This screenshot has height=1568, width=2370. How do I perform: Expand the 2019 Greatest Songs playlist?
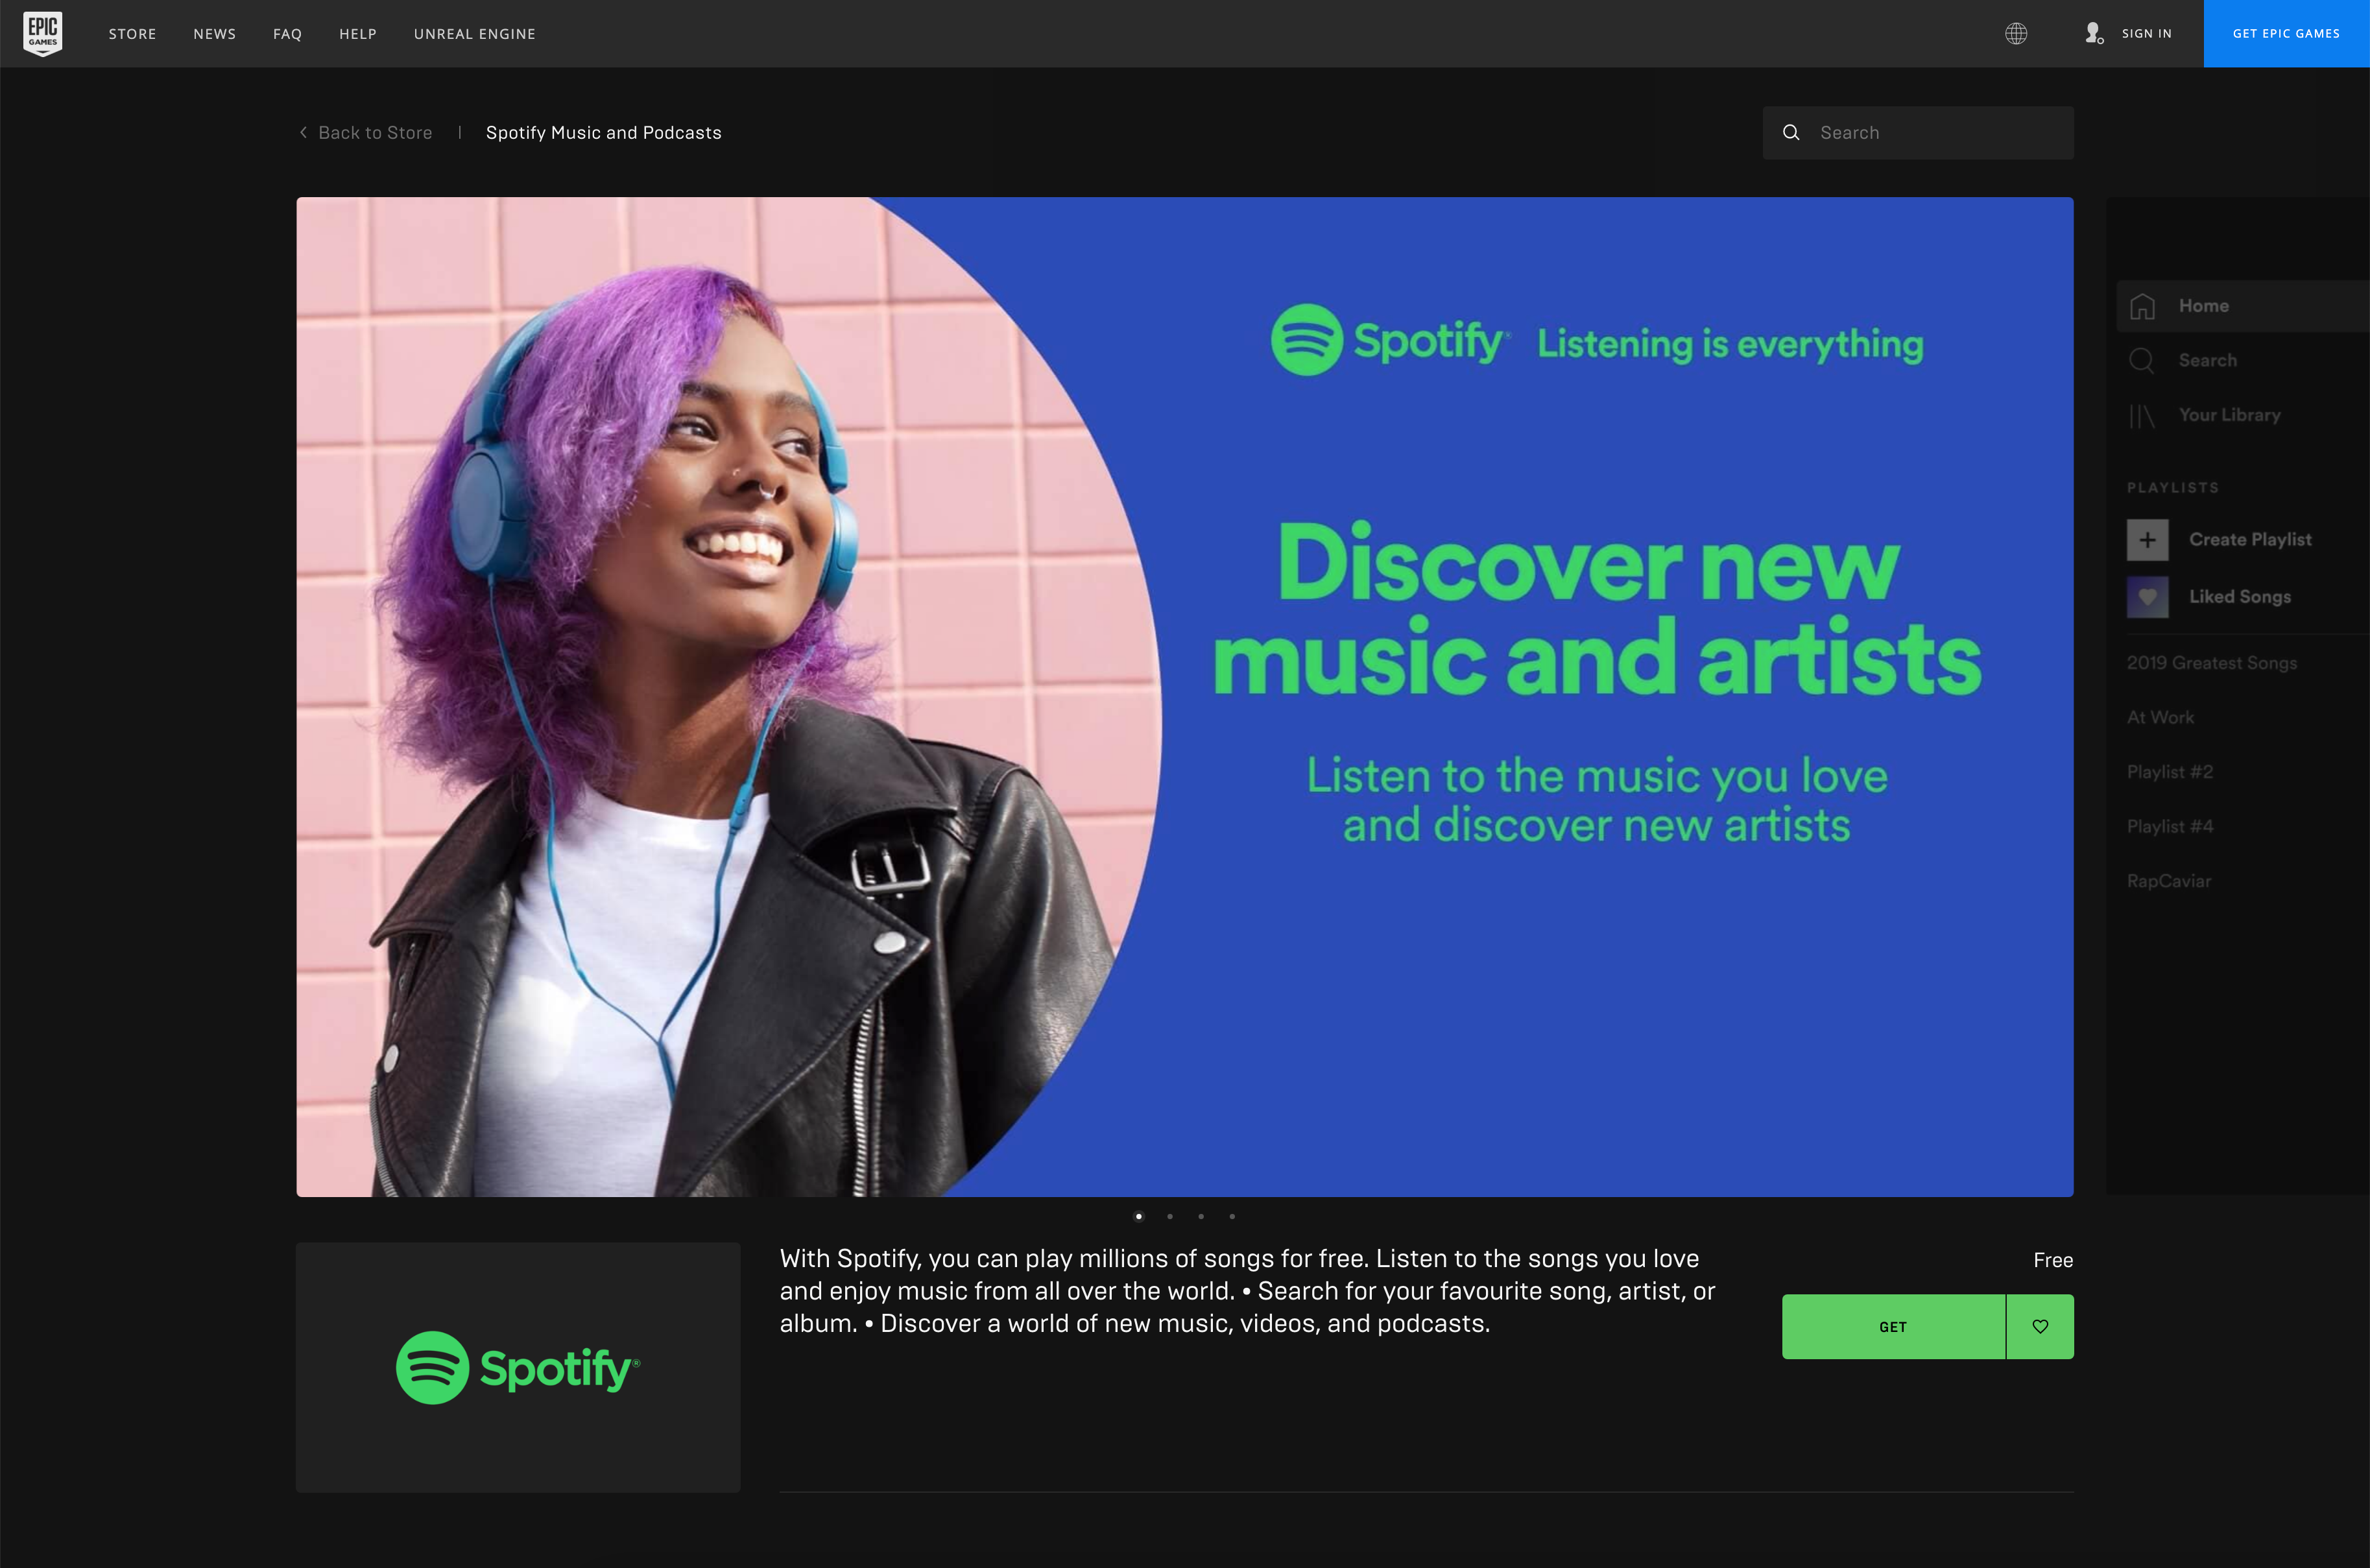pos(2210,661)
